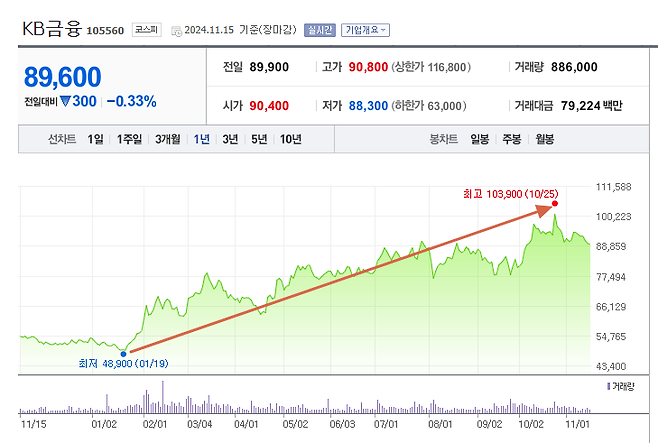Screen dimensions: 658x443
Task: Select the 1일 line chart period
Action: (95, 139)
